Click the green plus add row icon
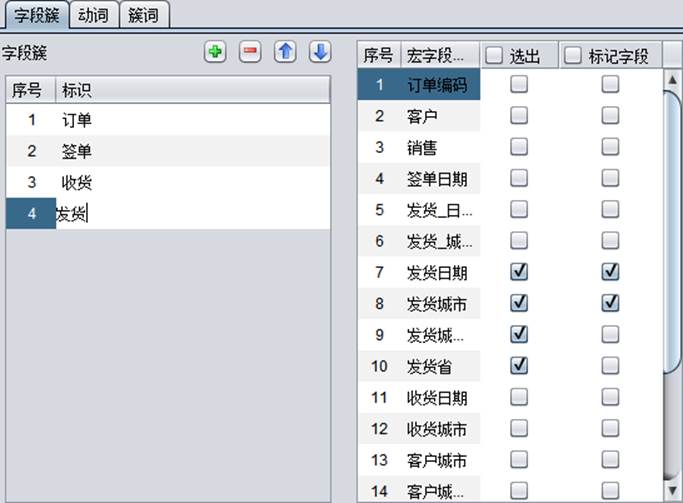Viewport: 683px width, 503px height. 214,53
